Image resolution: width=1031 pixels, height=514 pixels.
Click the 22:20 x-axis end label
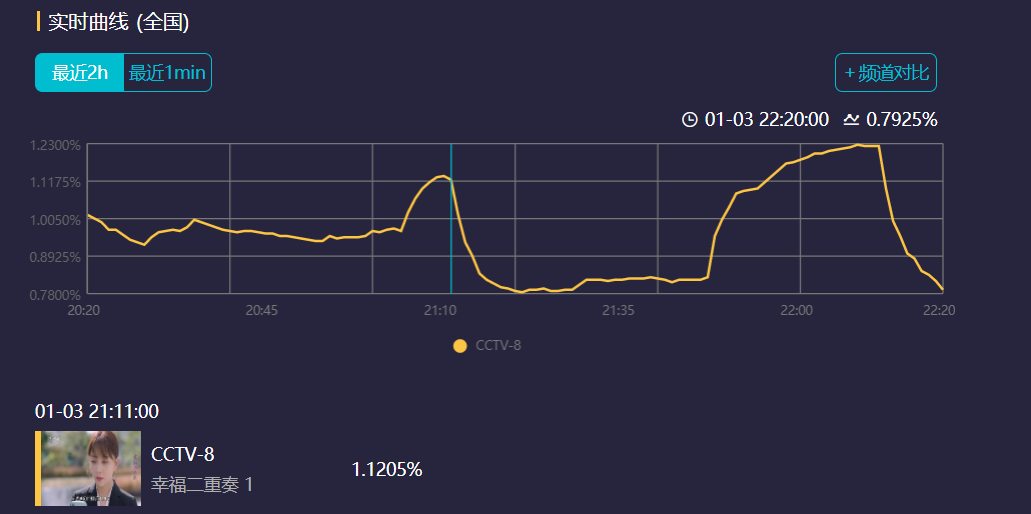pyautogui.click(x=939, y=310)
